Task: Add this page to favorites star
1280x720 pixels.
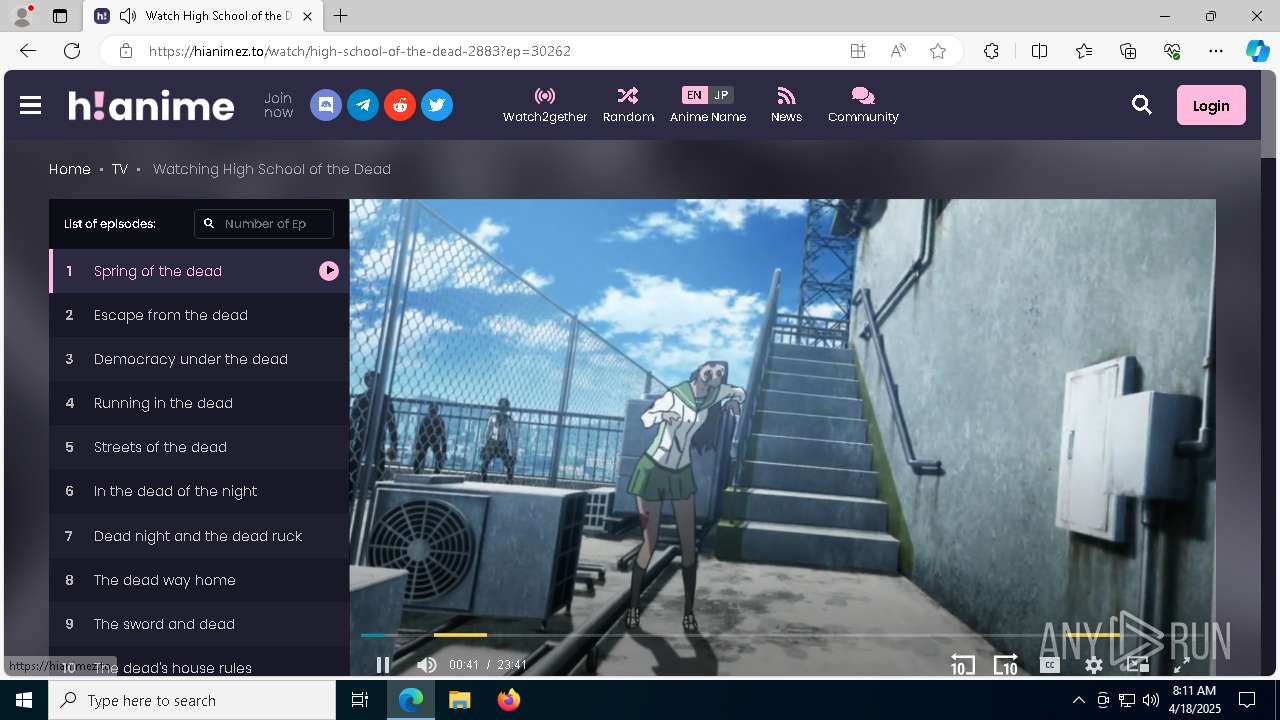Action: [938, 51]
